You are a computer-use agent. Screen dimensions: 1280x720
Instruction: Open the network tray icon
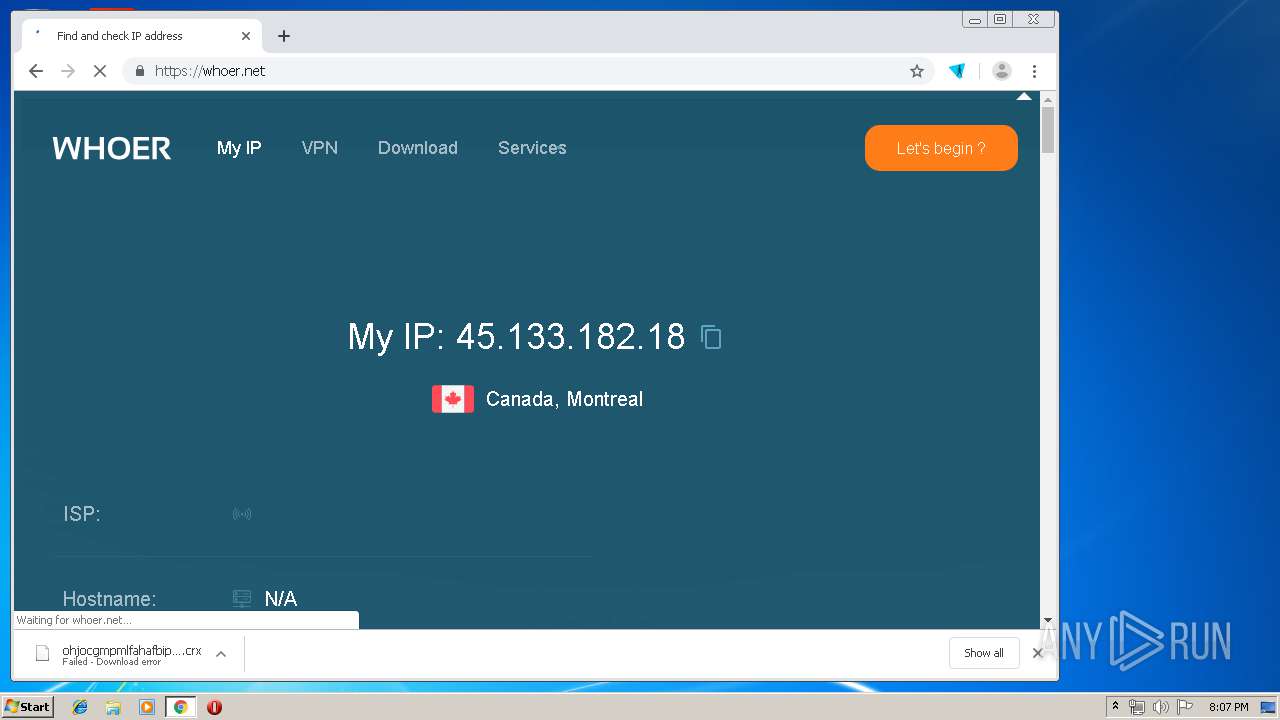point(1137,707)
